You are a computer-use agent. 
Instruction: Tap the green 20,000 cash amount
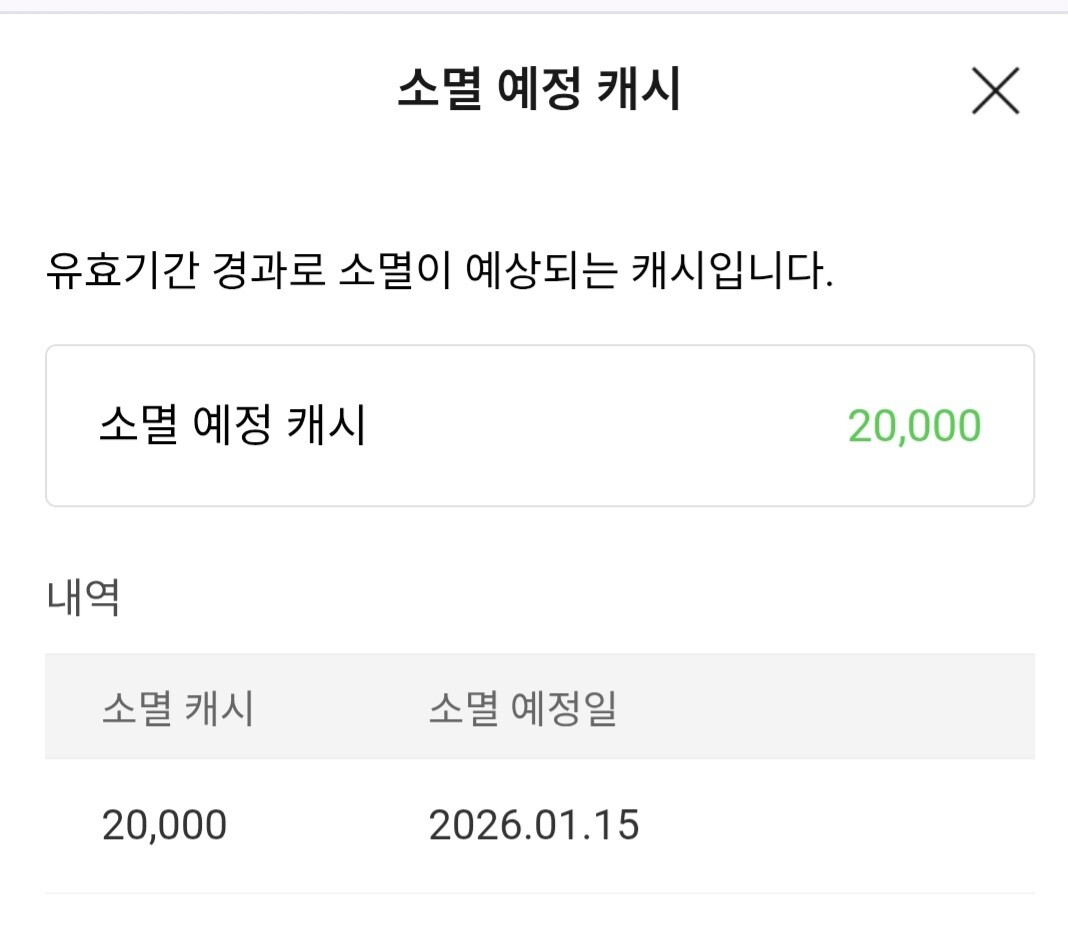pos(914,426)
